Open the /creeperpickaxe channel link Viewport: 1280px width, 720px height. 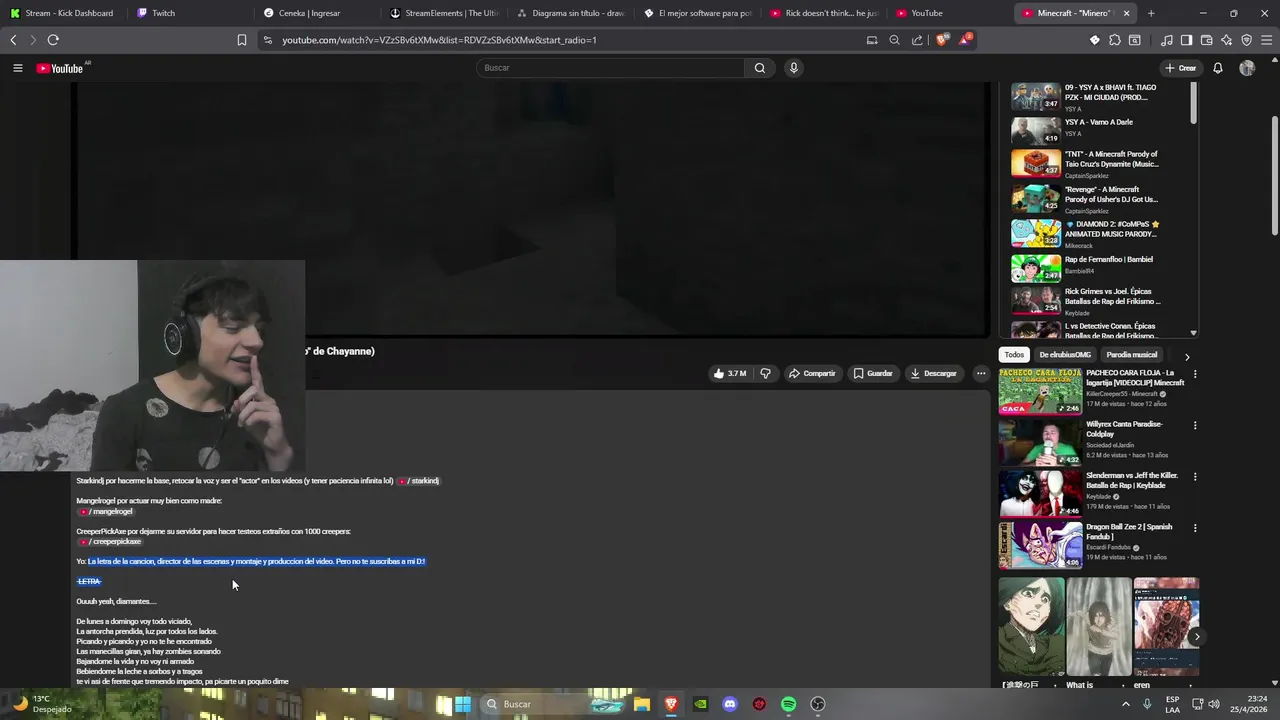click(x=110, y=542)
